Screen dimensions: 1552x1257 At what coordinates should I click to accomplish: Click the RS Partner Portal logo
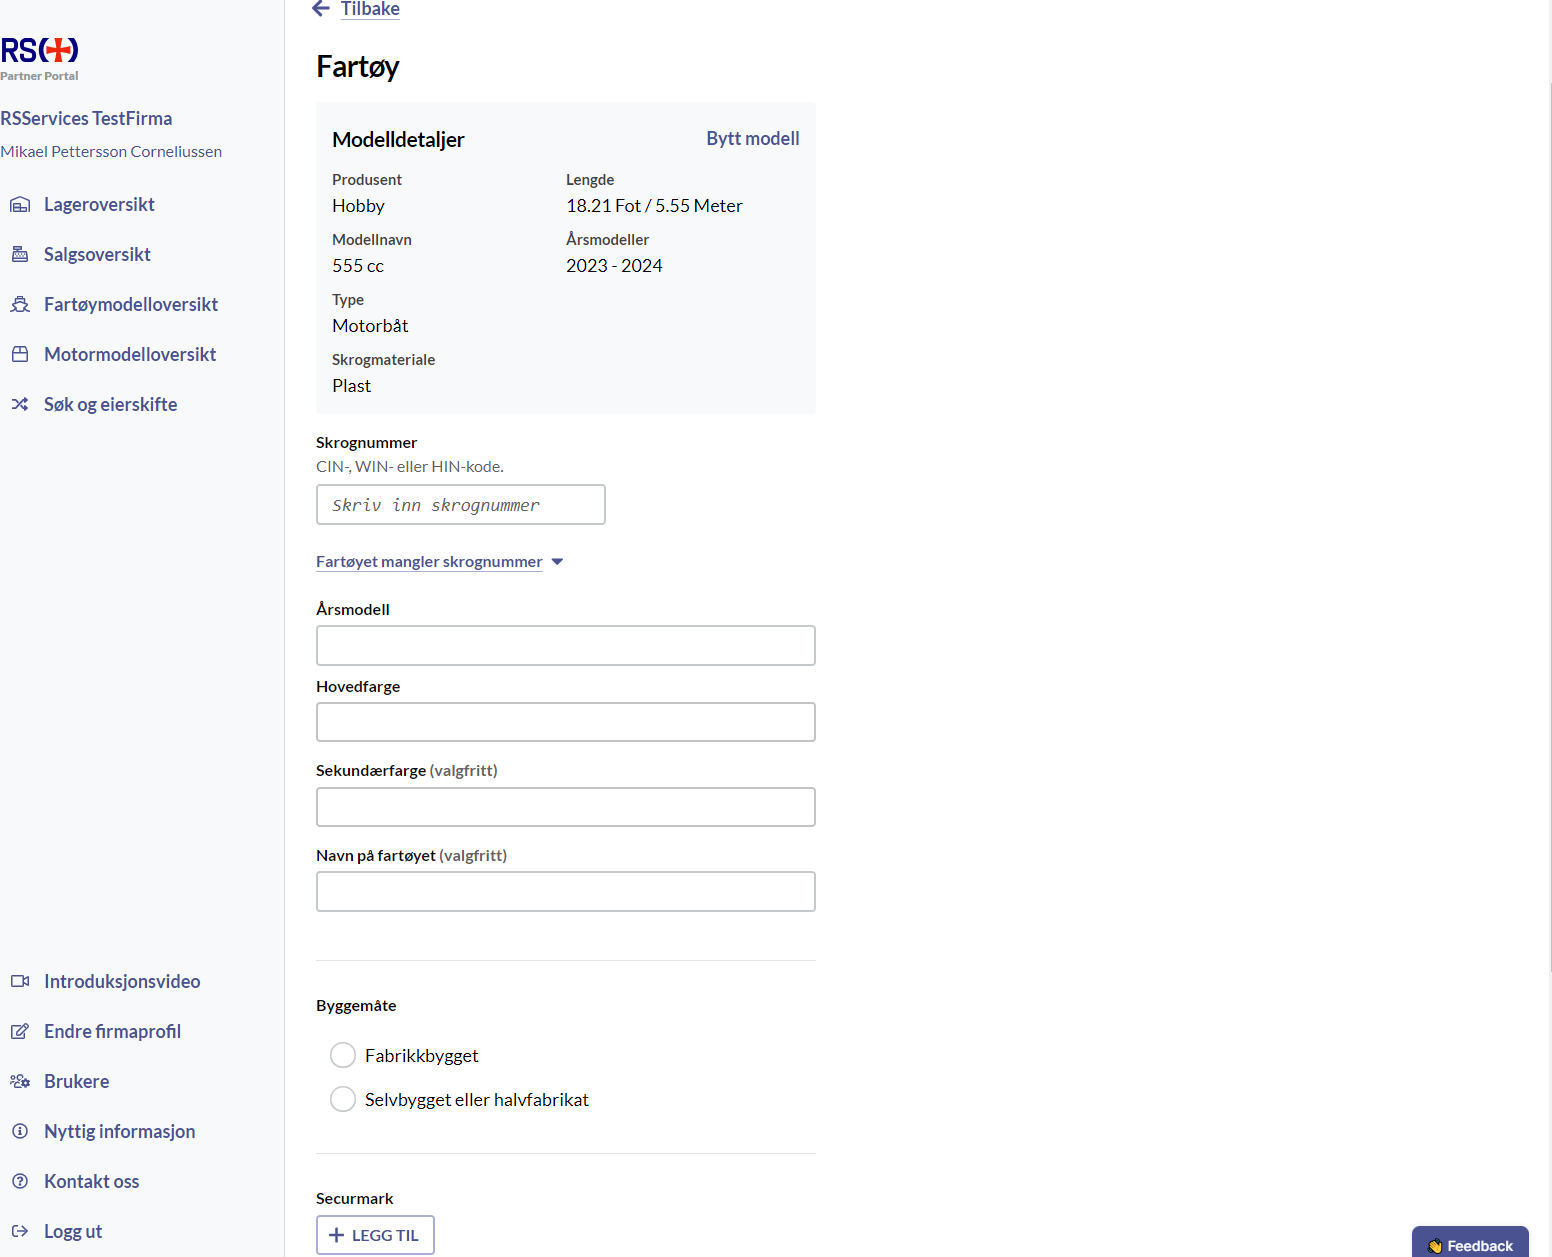[40, 58]
